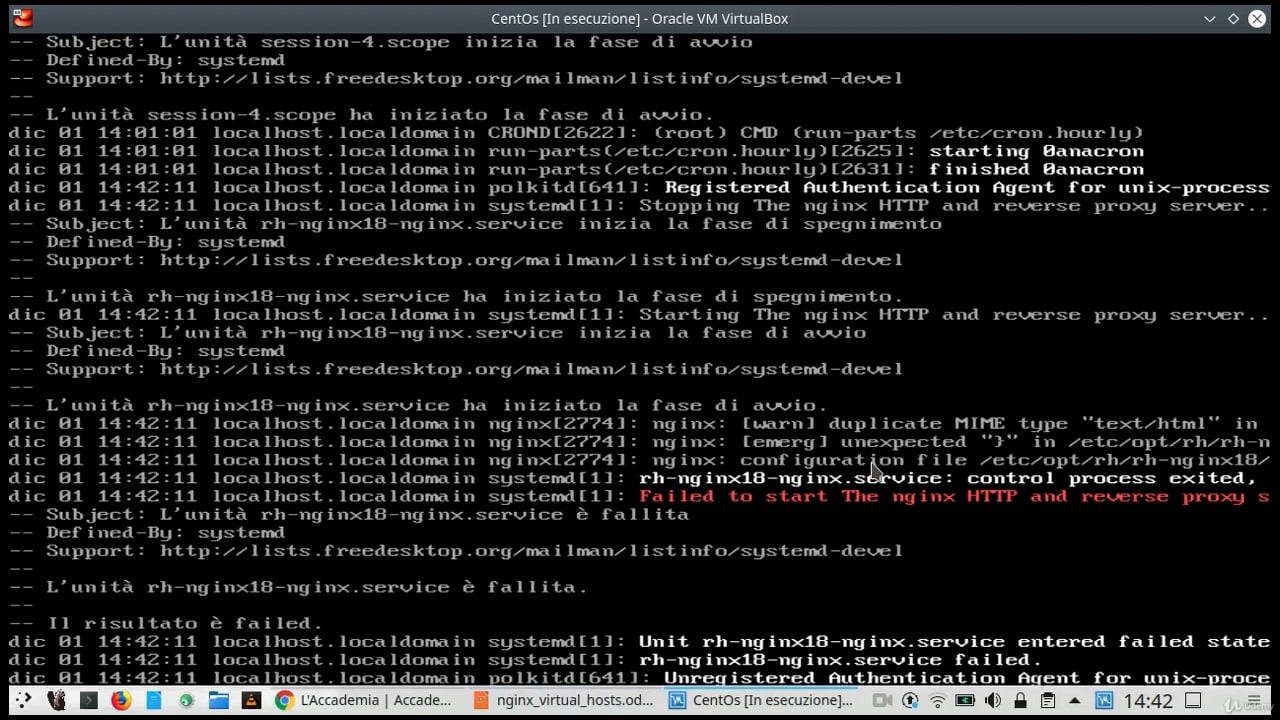1280x720 pixels.
Task: Click the red 'Failed to start The nginx' line
Action: (954, 497)
